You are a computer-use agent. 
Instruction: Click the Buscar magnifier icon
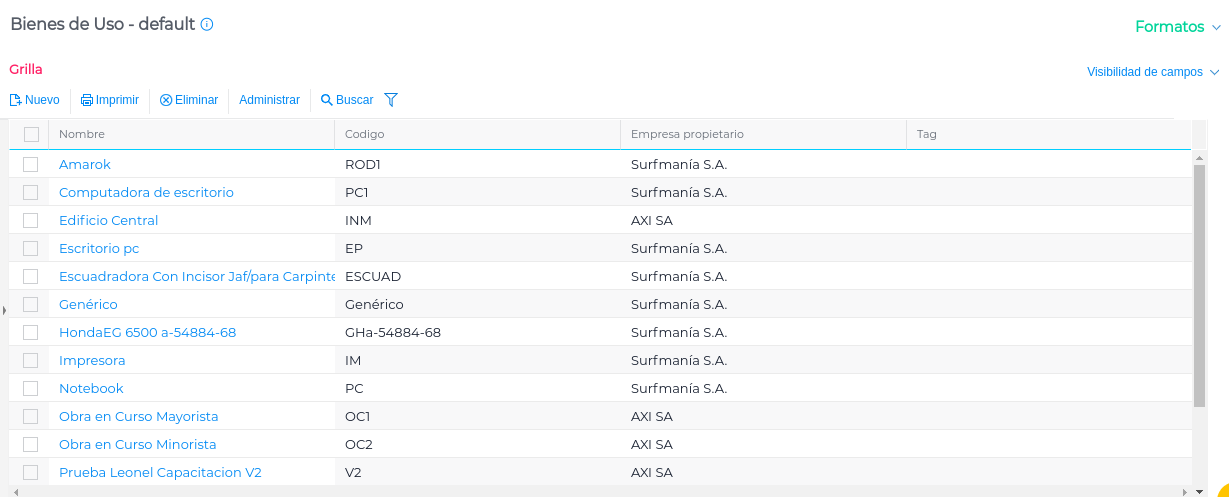tap(326, 100)
